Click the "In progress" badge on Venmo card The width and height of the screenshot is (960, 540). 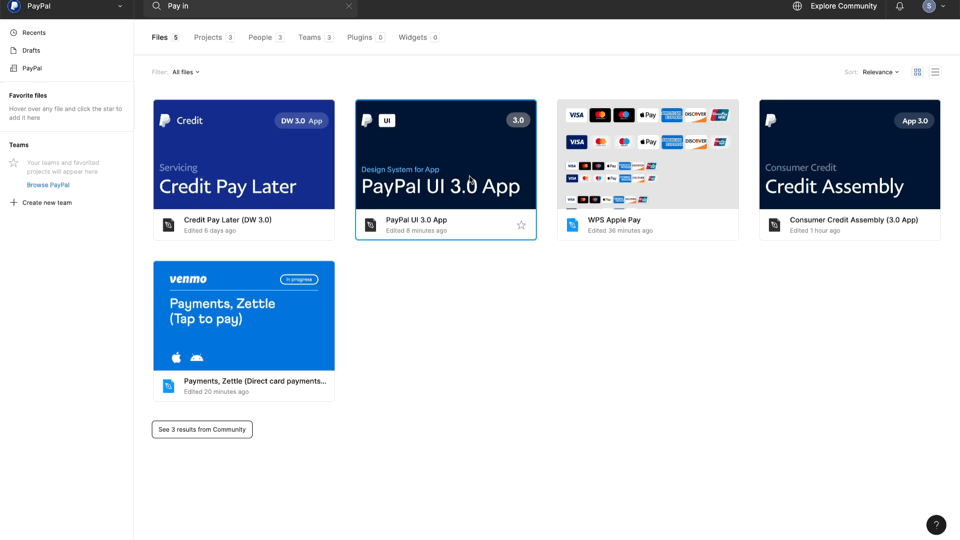pyautogui.click(x=299, y=279)
